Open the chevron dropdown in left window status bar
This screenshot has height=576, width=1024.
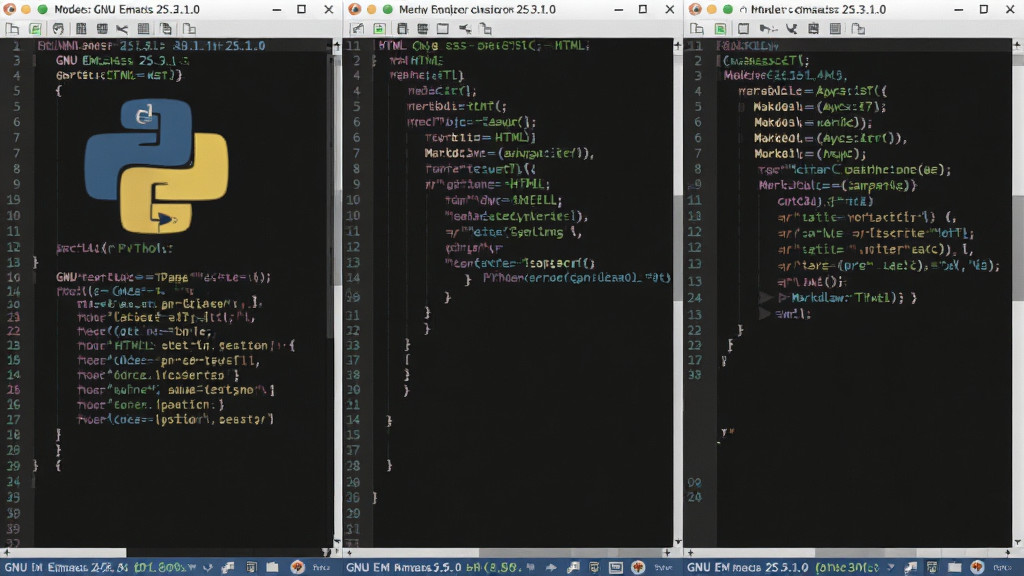(x=208, y=568)
